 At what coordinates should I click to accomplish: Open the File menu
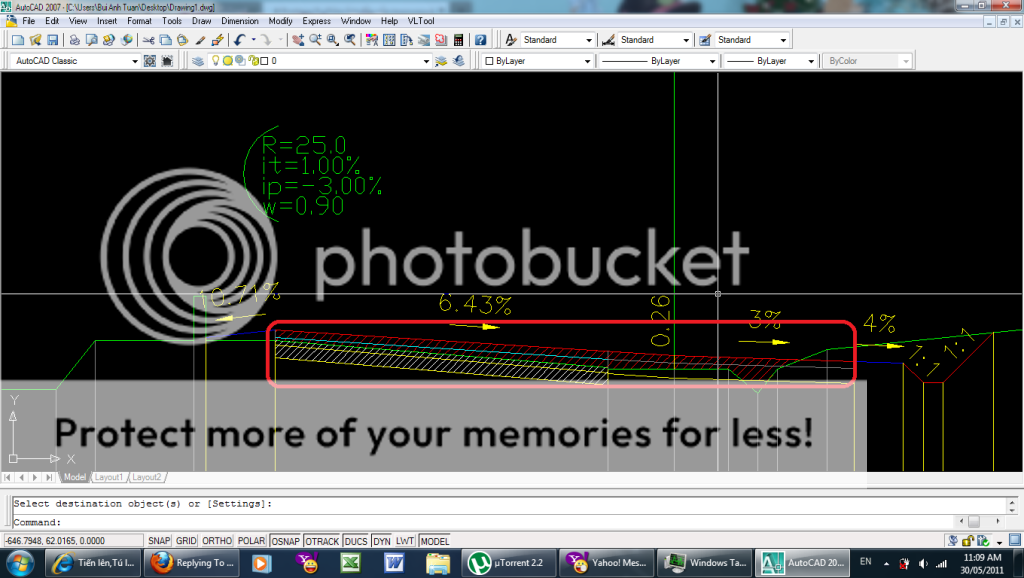point(29,21)
